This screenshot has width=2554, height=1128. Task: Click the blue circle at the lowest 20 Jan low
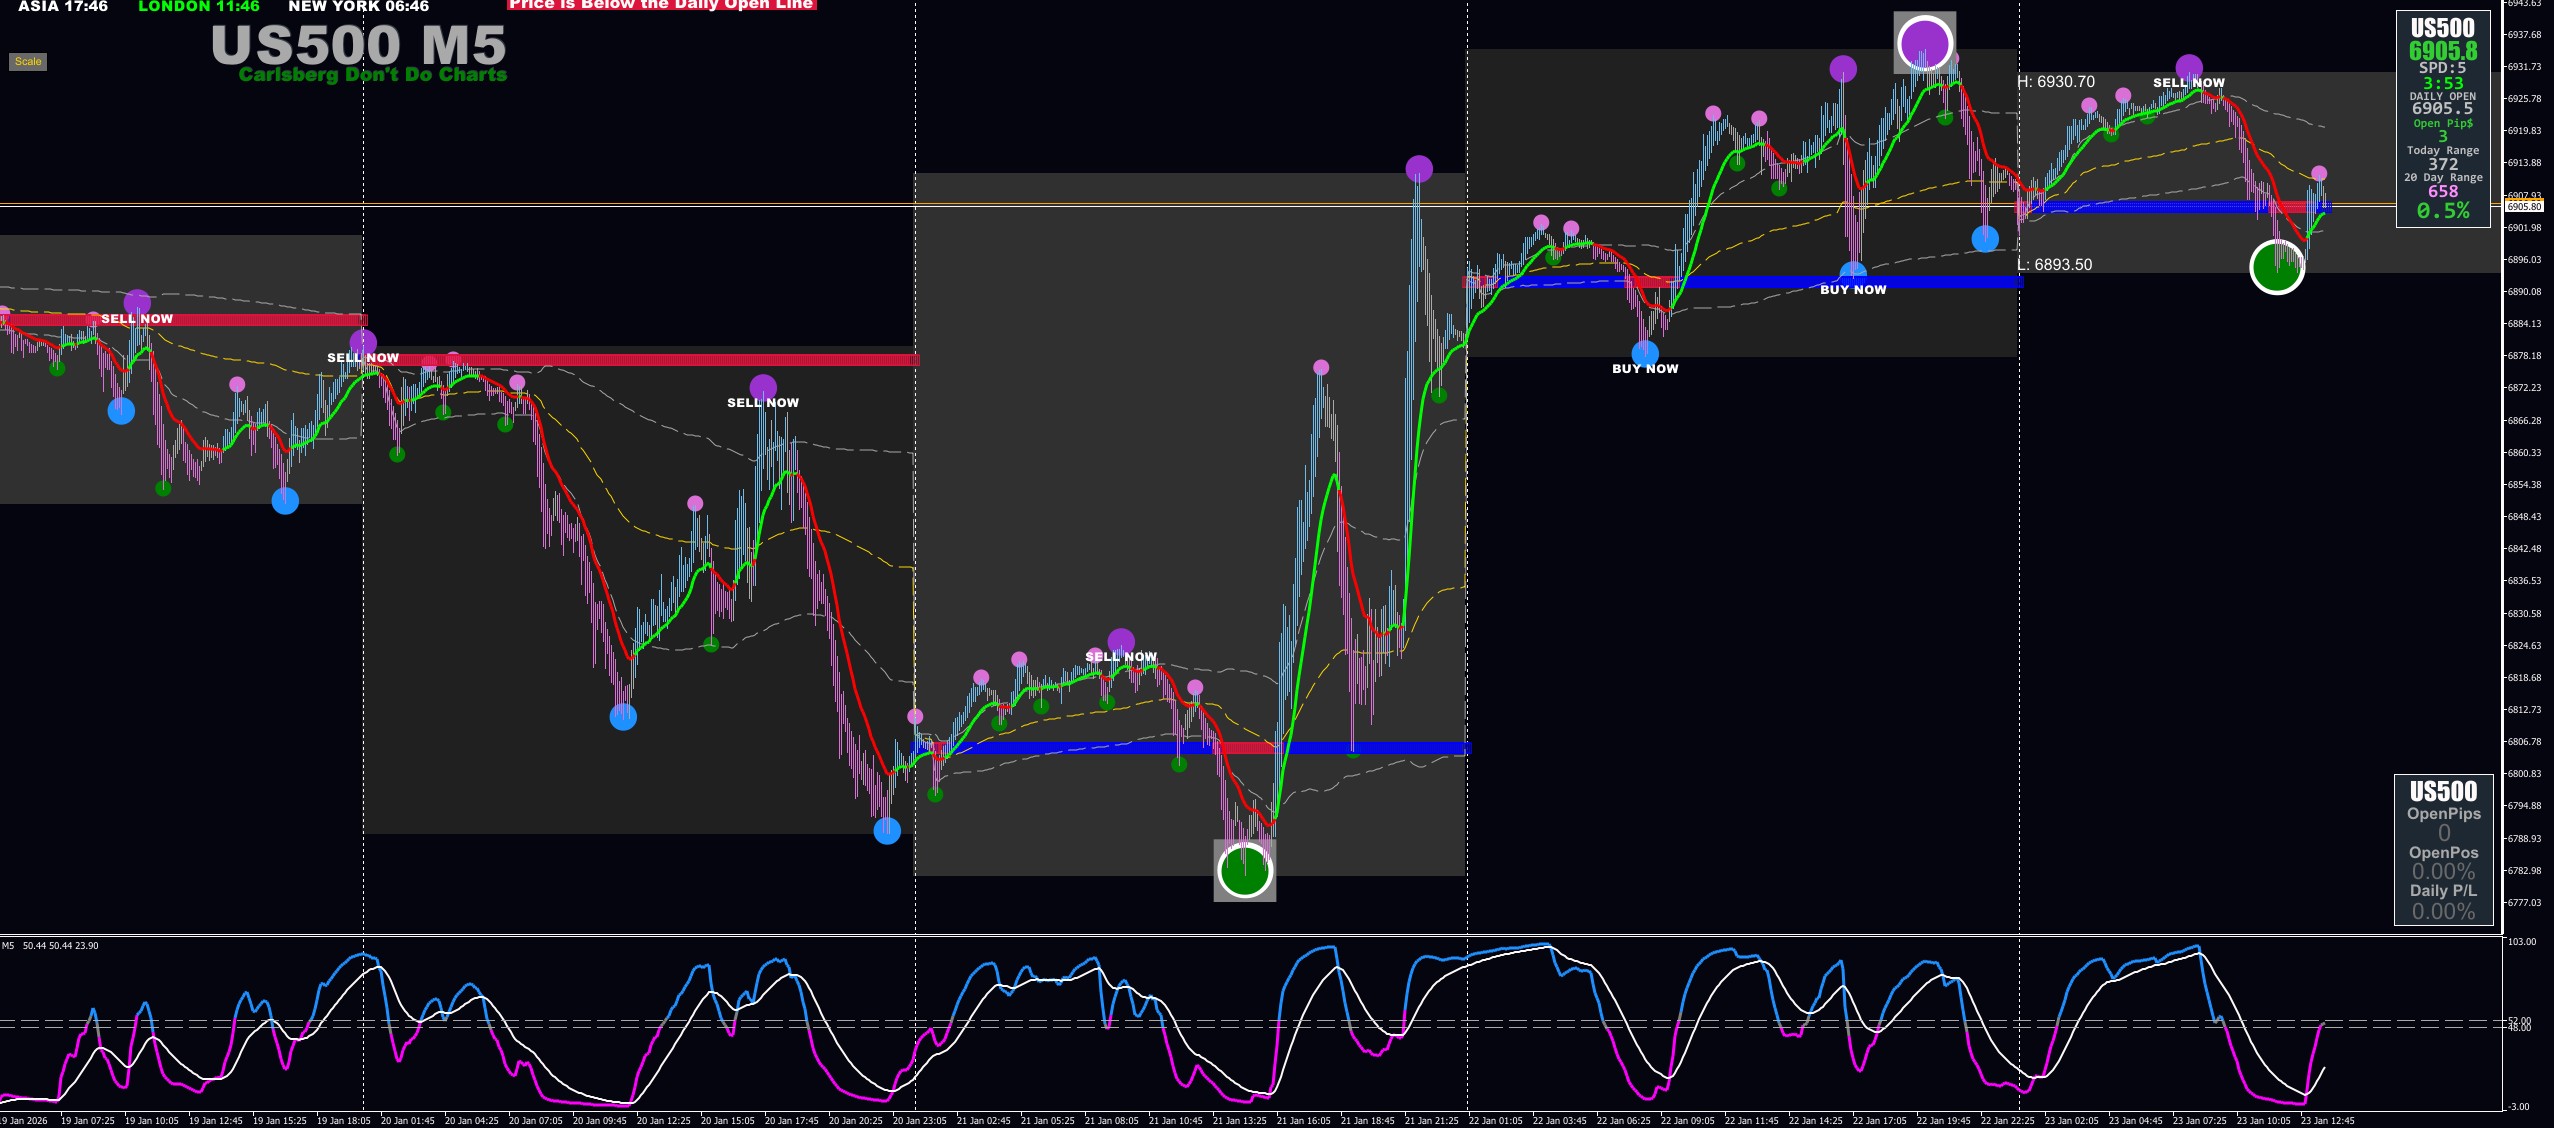[887, 830]
